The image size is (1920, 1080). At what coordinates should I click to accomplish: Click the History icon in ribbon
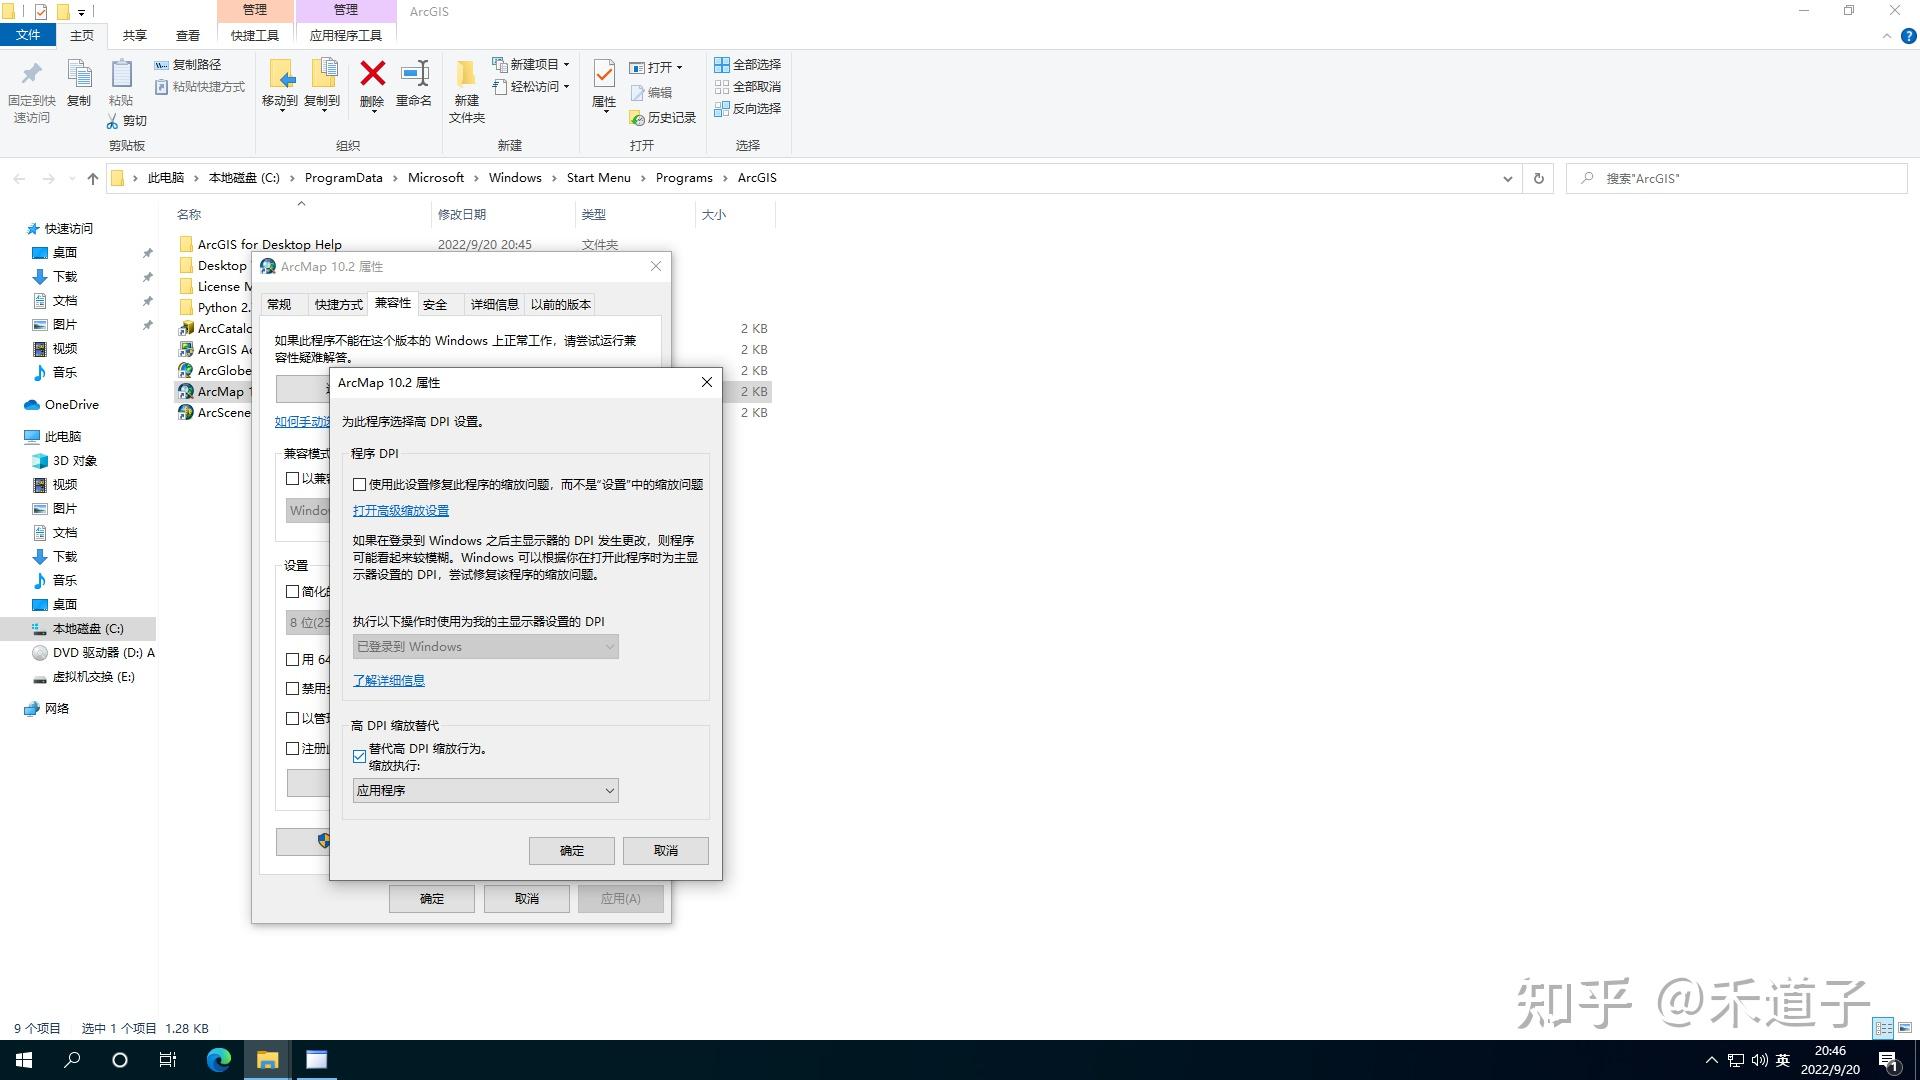[637, 118]
